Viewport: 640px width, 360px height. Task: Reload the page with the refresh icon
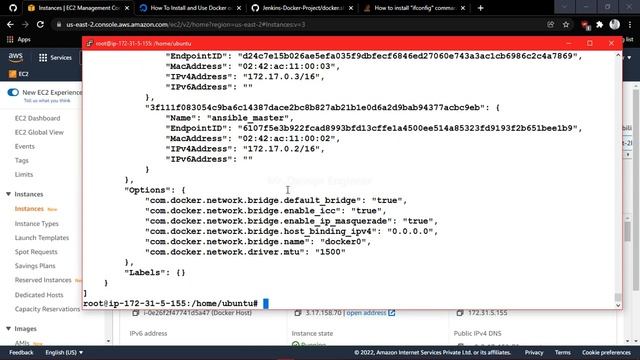(40, 24)
